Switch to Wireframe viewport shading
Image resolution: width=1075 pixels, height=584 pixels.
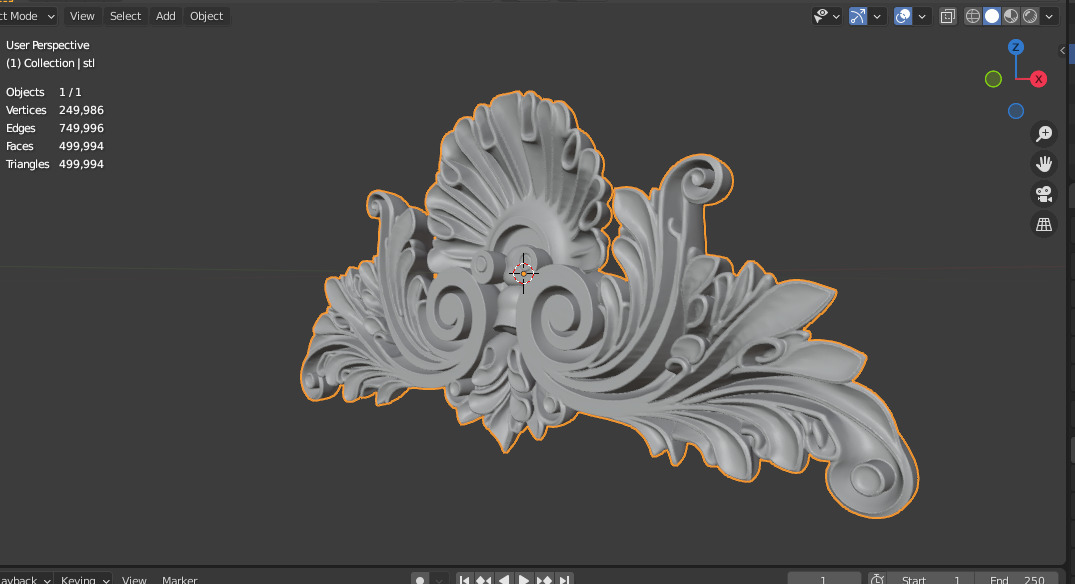pyautogui.click(x=972, y=16)
